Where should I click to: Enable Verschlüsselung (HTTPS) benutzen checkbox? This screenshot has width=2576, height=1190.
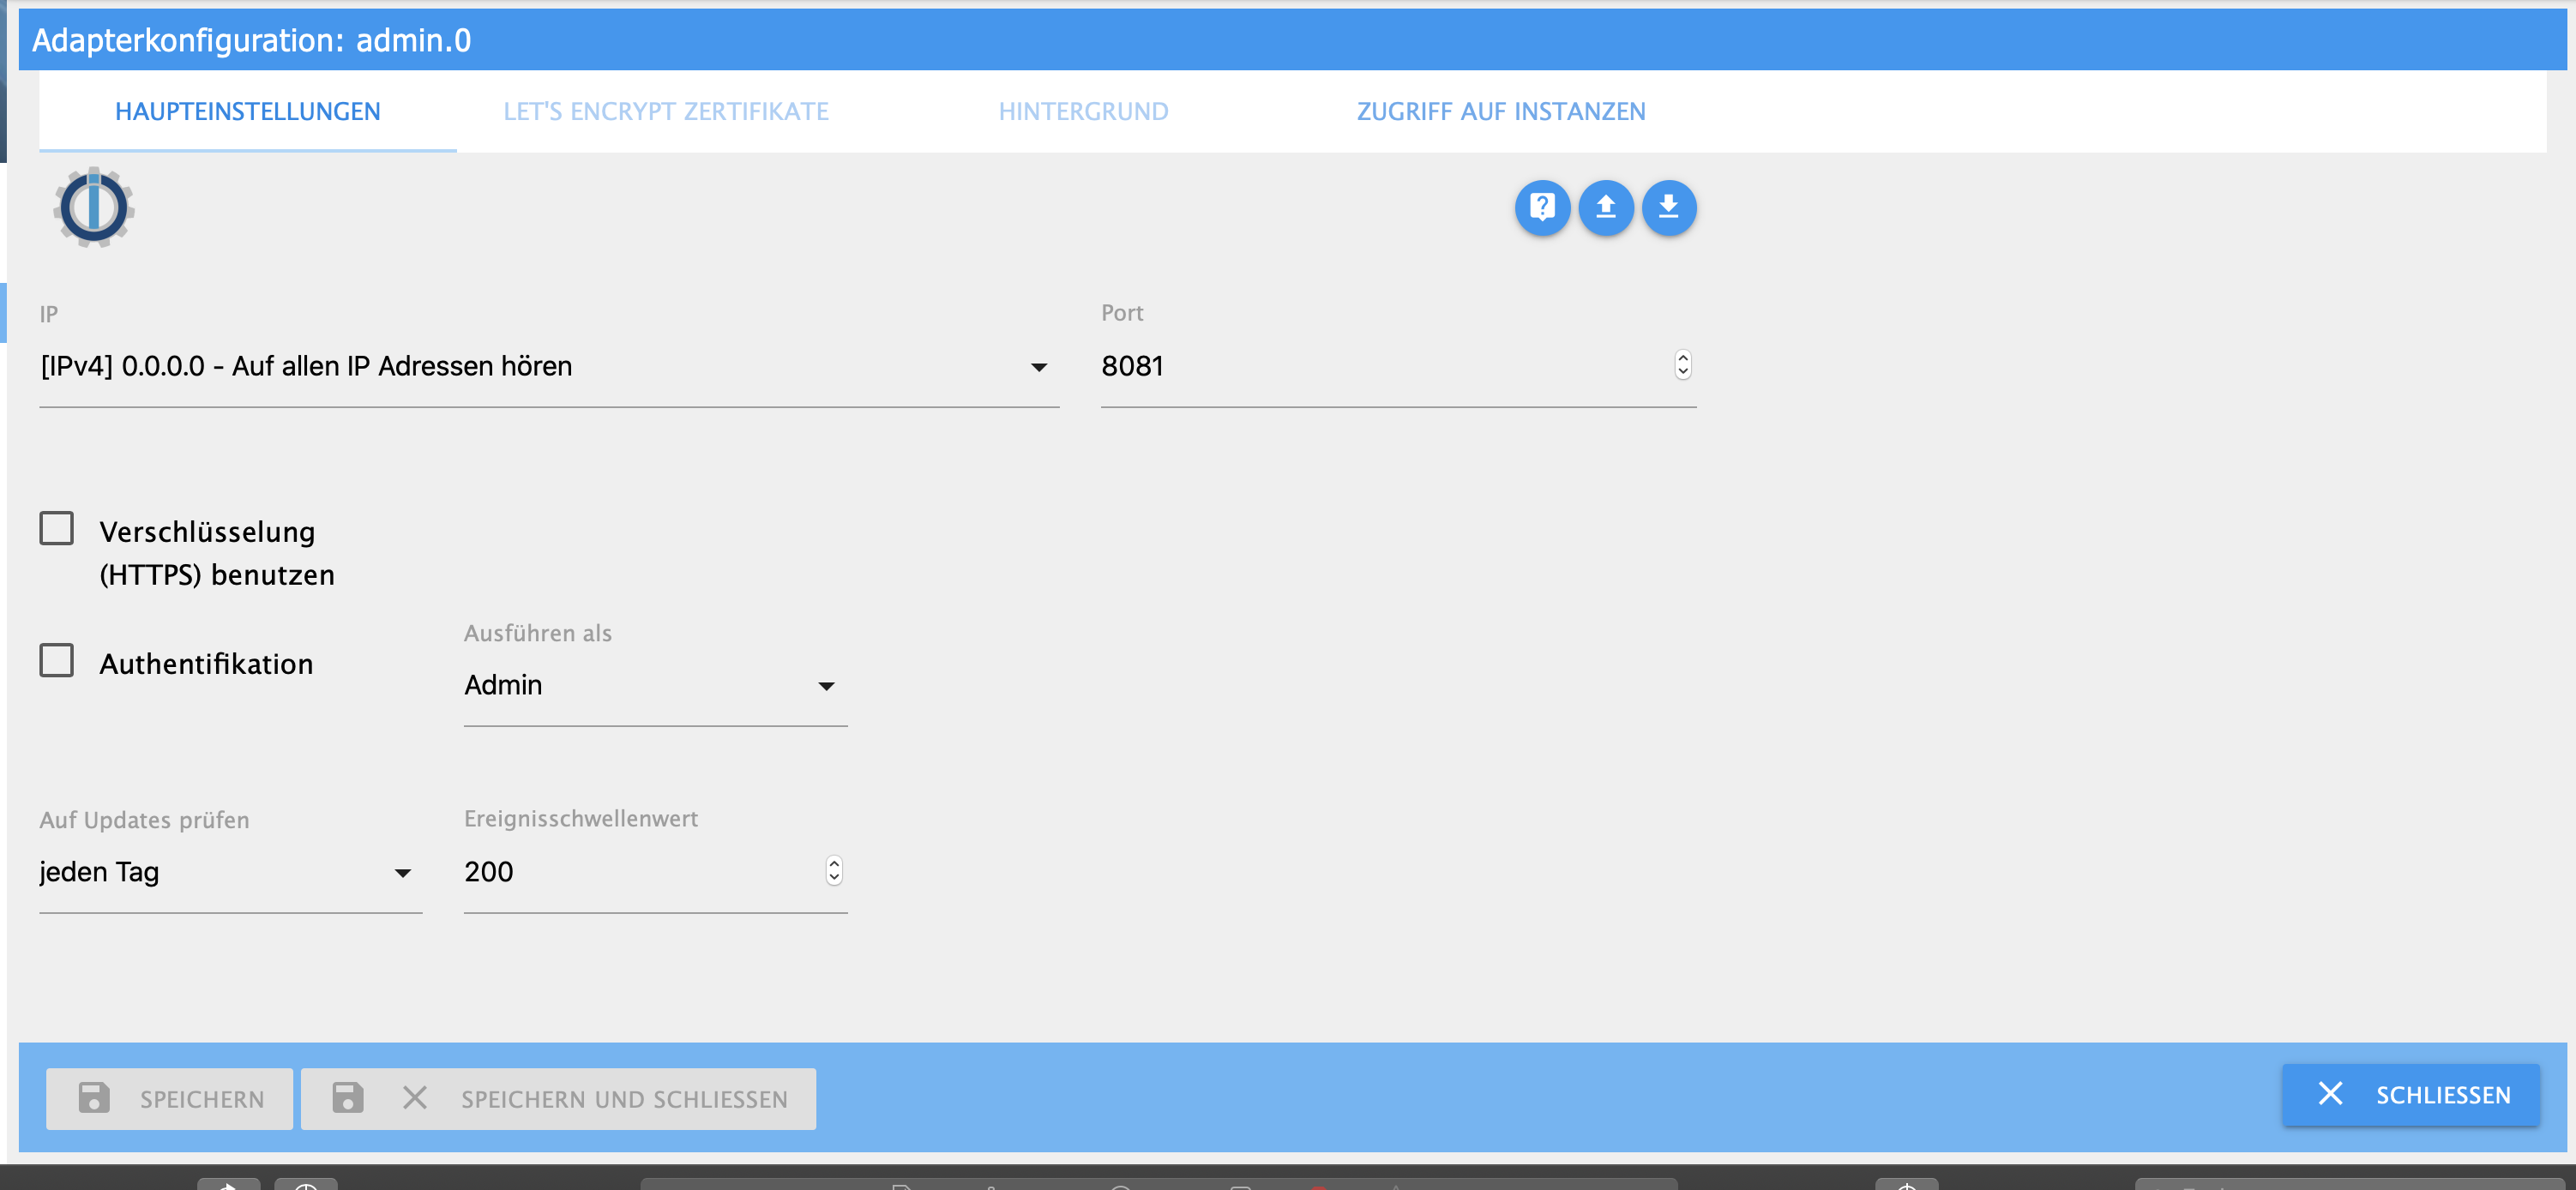[57, 528]
